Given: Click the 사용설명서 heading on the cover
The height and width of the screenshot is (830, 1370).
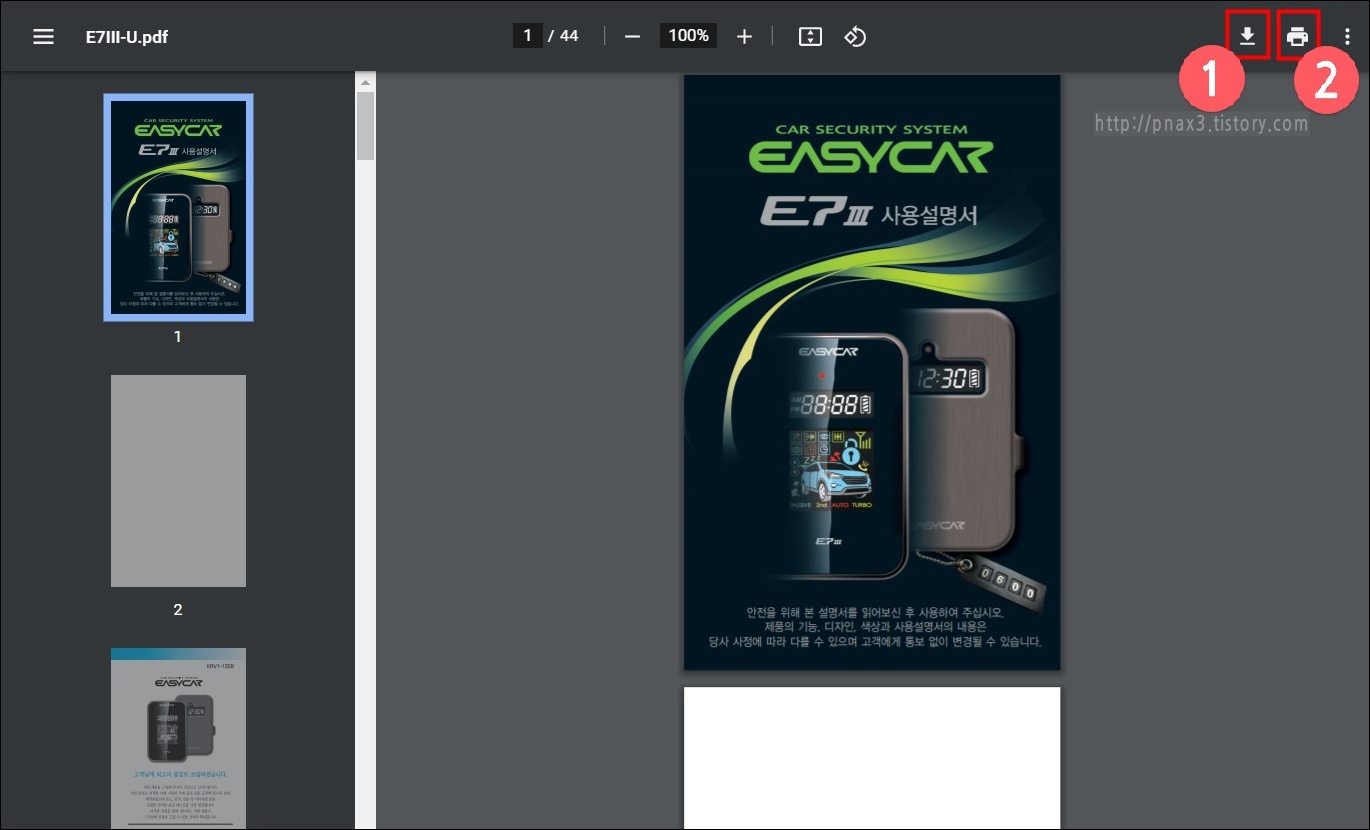Looking at the screenshot, I should click(x=929, y=215).
